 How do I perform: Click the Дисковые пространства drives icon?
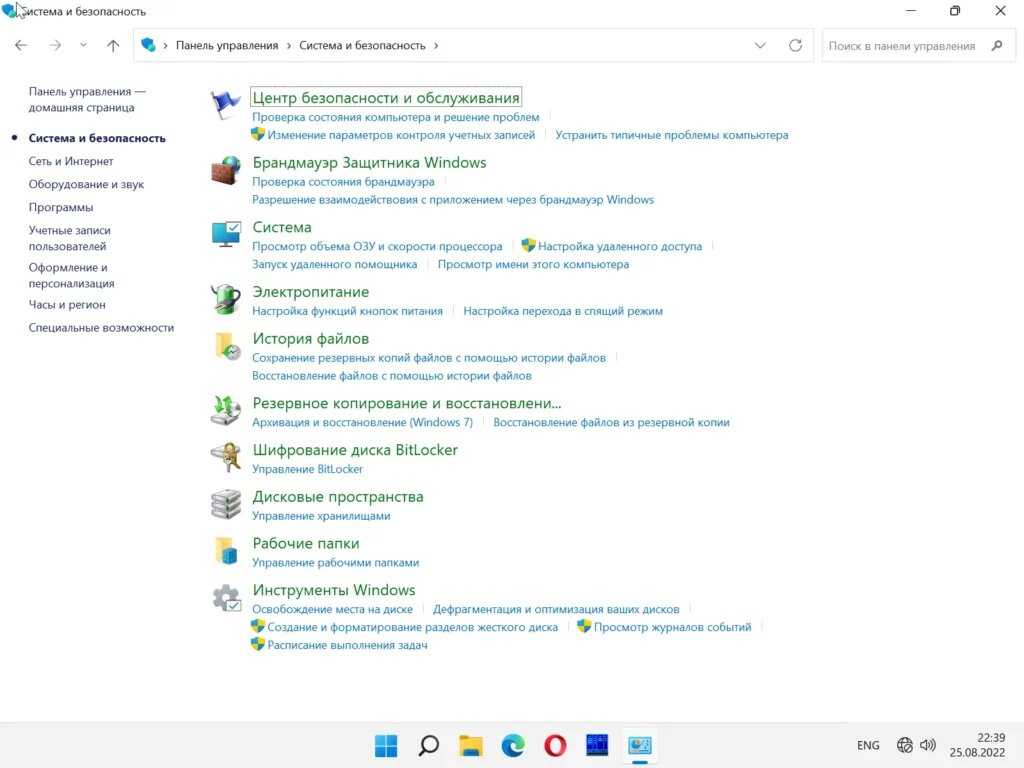tap(226, 504)
